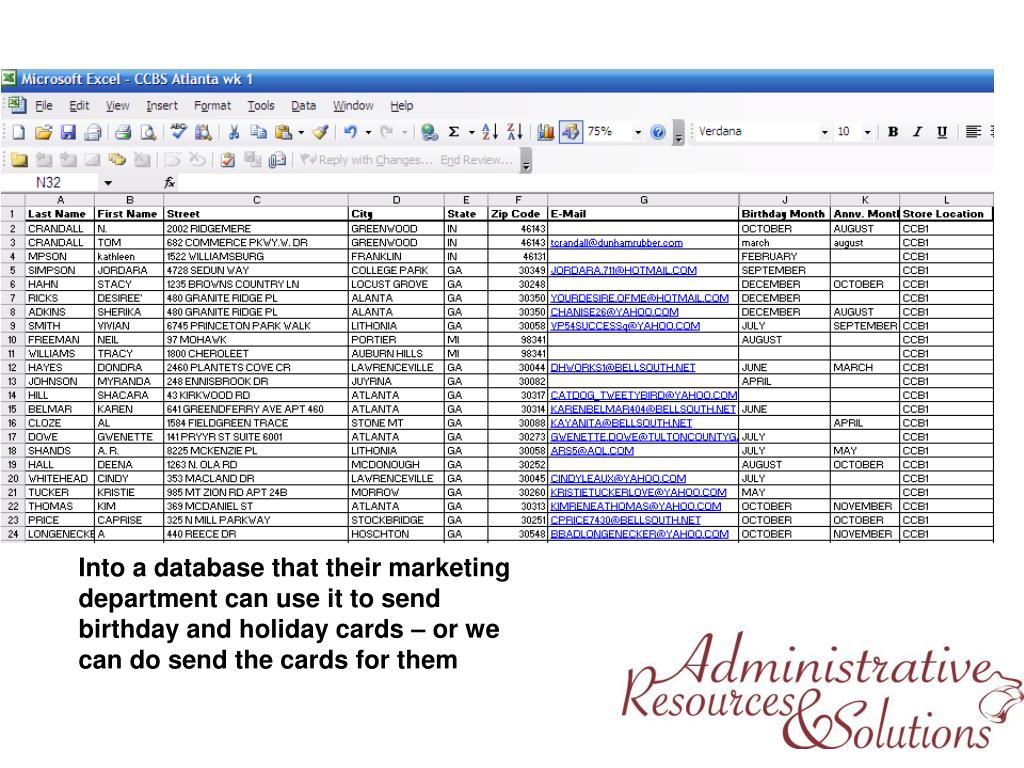Open the Edit menu
Screen dimensions: 1024x768
click(79, 106)
